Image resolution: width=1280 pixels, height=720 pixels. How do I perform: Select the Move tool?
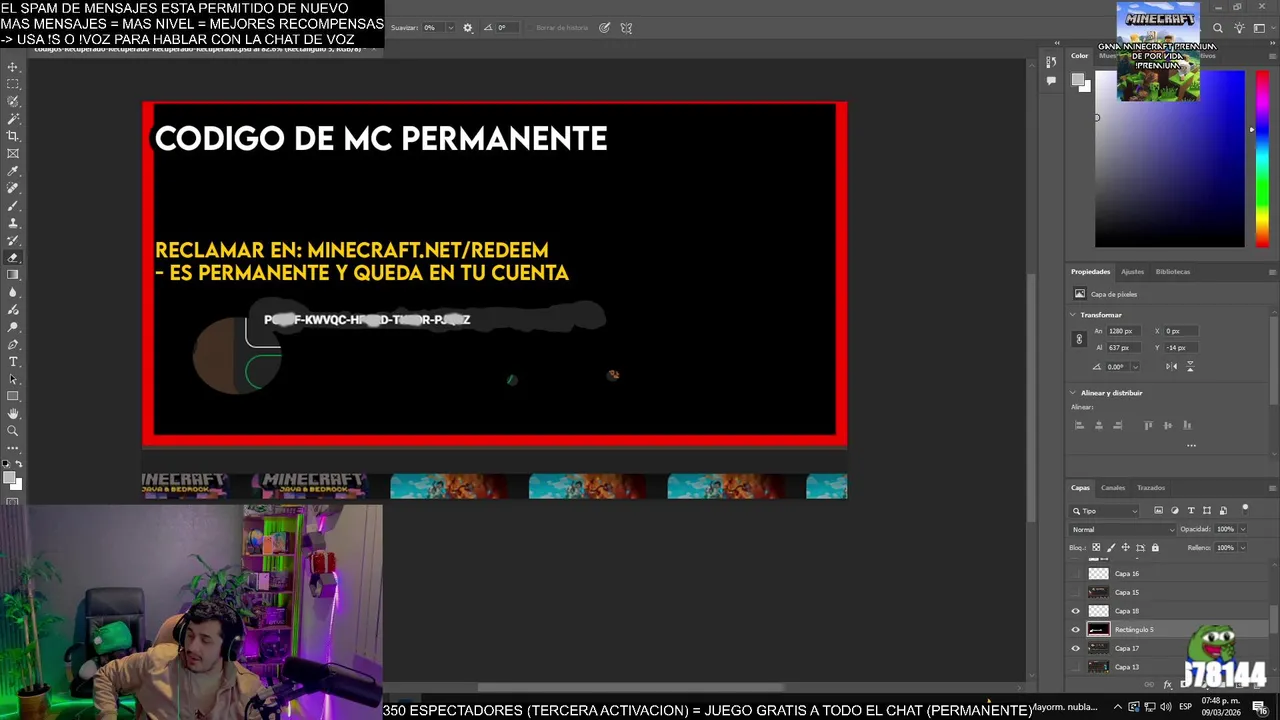click(13, 67)
